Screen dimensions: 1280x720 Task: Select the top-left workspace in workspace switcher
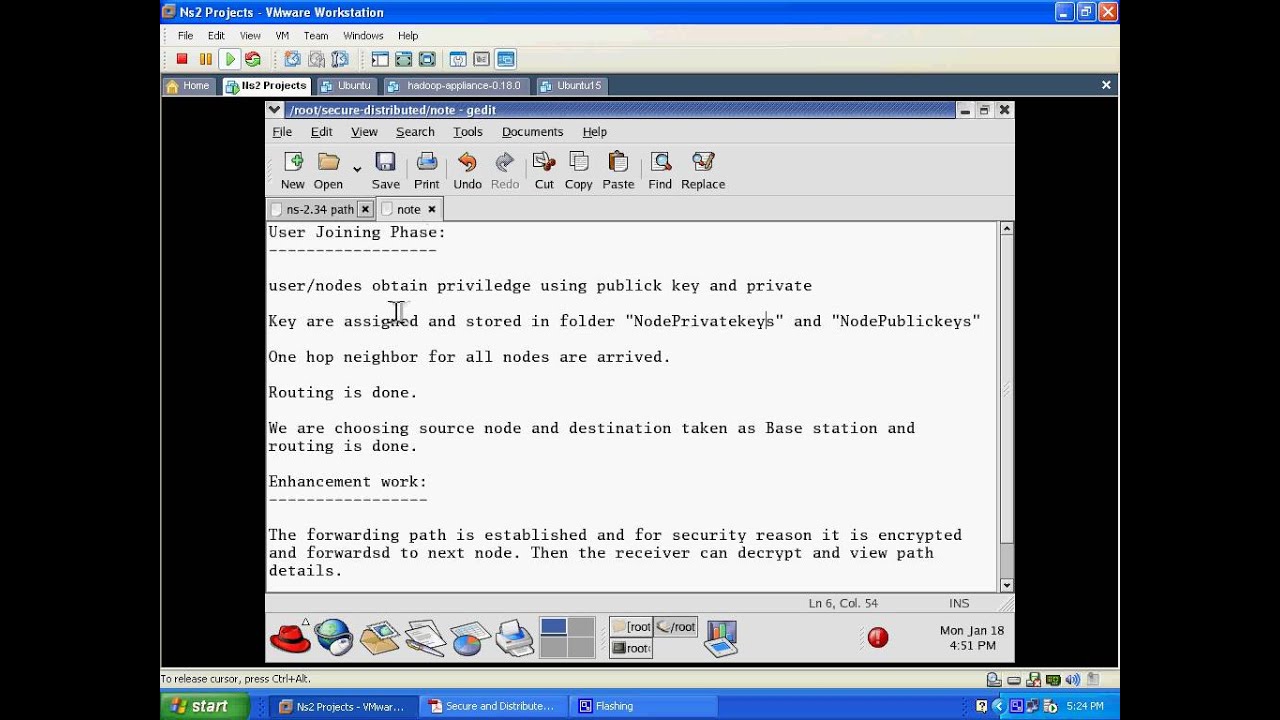coord(553,627)
